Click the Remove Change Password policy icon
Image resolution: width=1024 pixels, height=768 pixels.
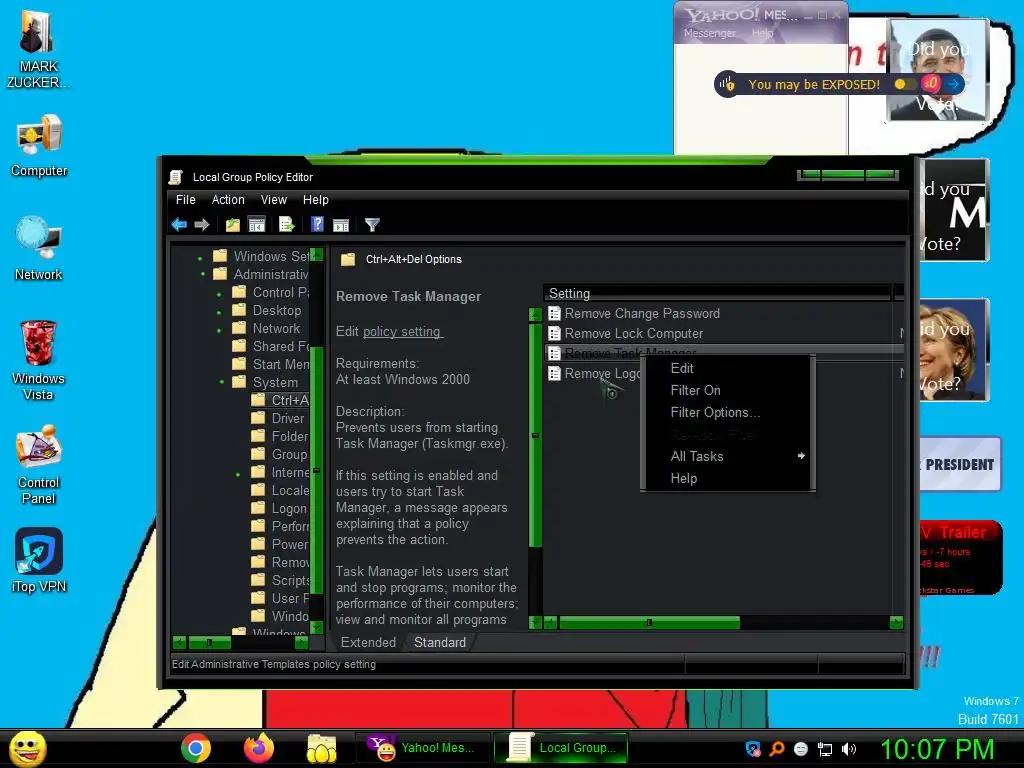point(554,313)
